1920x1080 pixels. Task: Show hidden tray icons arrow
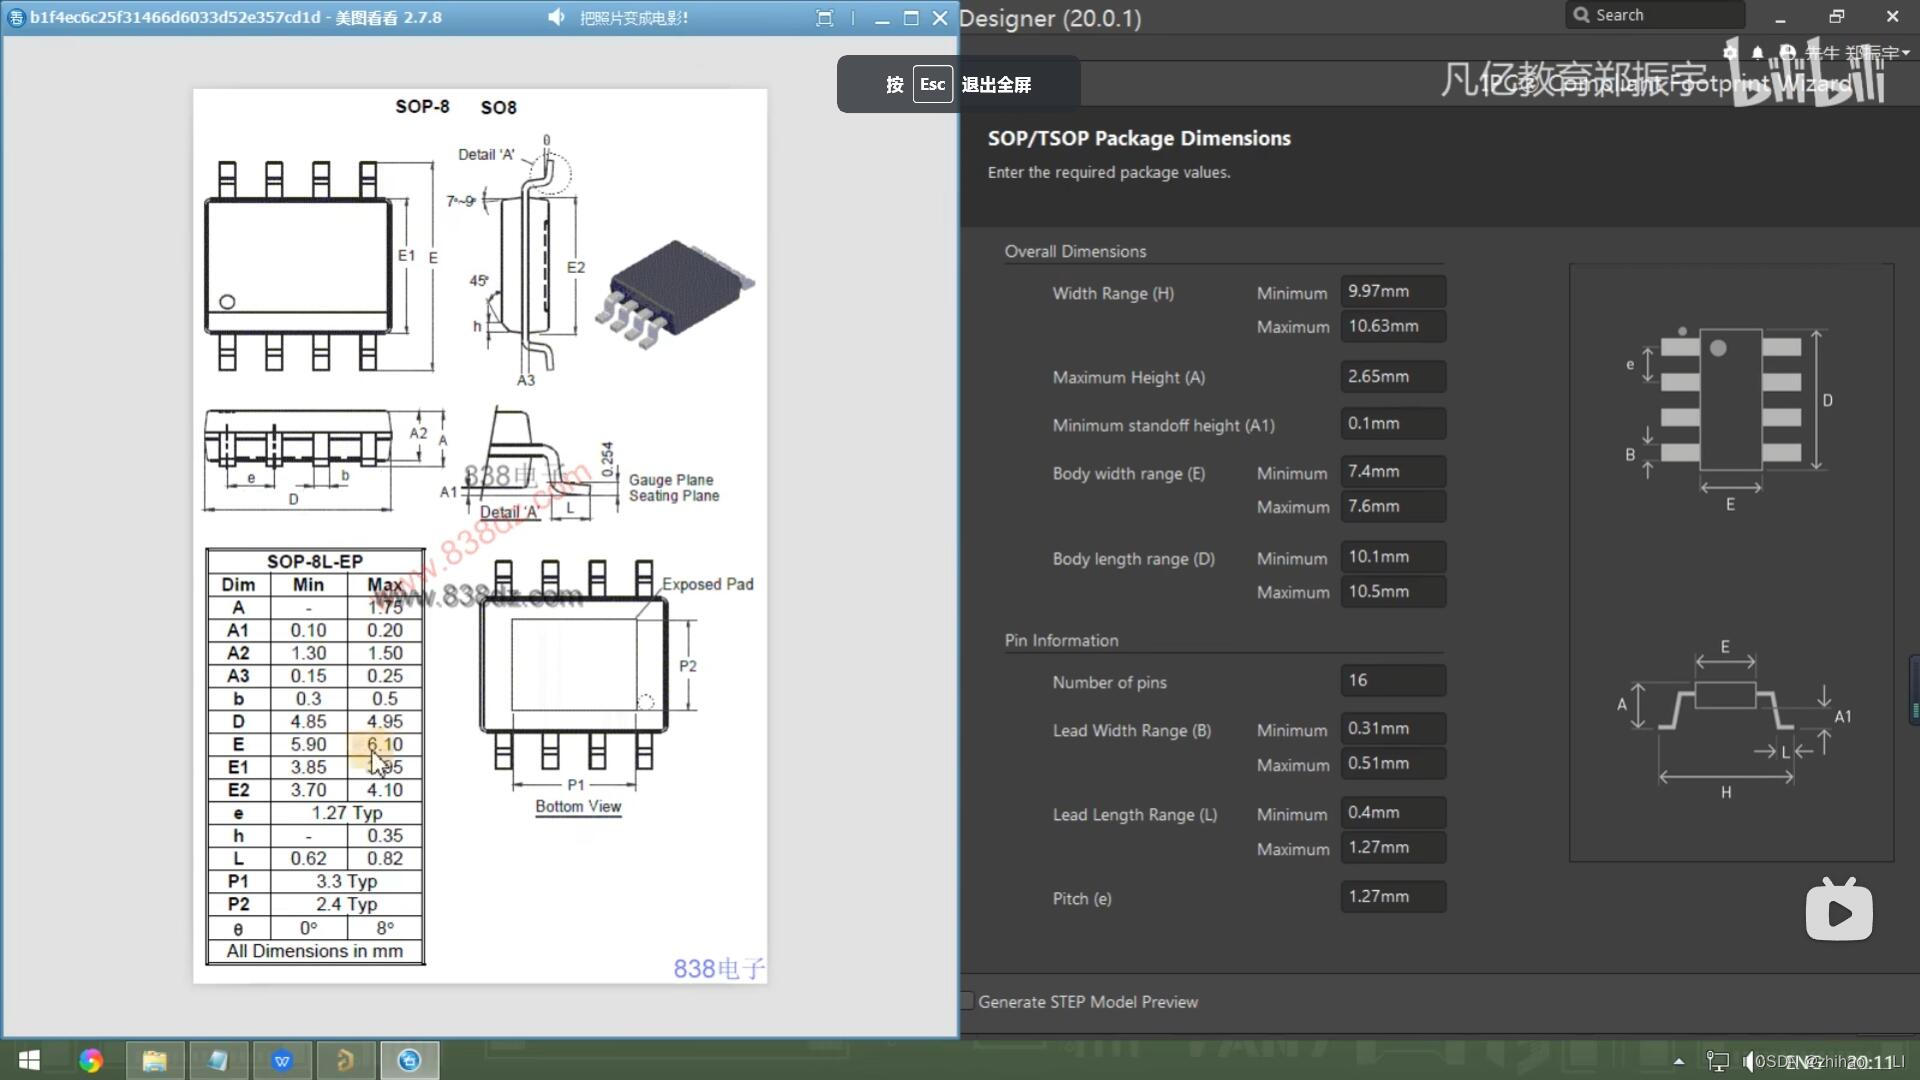(1679, 1061)
